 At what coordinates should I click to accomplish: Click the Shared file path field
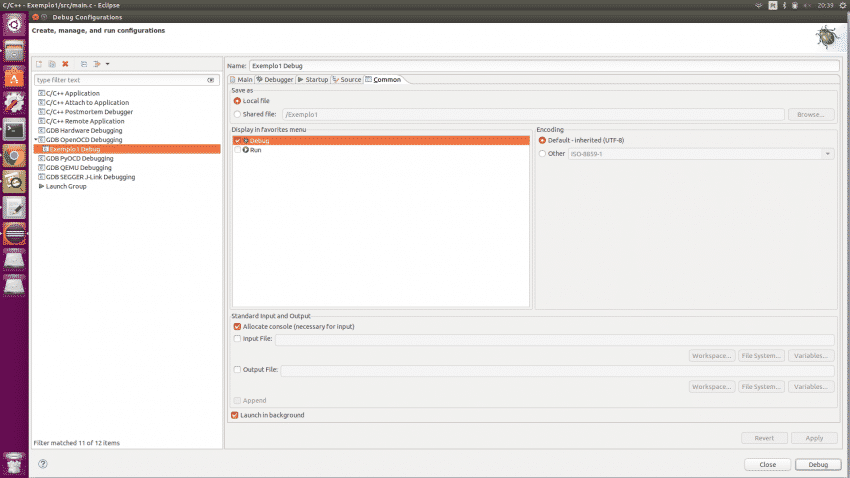(533, 114)
